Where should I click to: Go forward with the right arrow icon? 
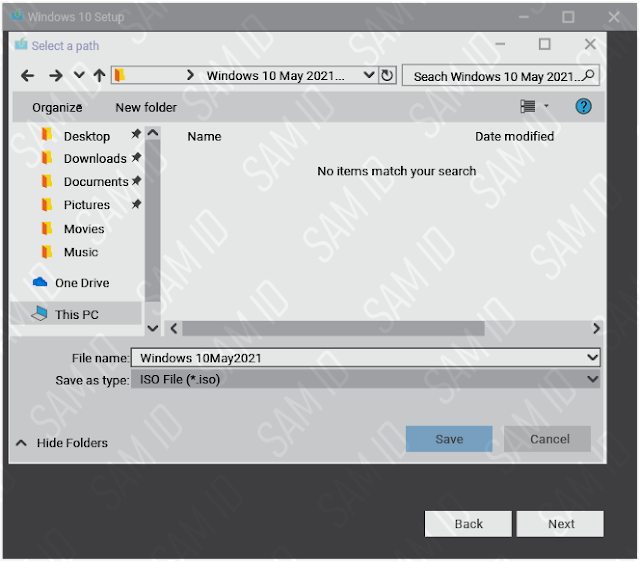click(x=56, y=76)
